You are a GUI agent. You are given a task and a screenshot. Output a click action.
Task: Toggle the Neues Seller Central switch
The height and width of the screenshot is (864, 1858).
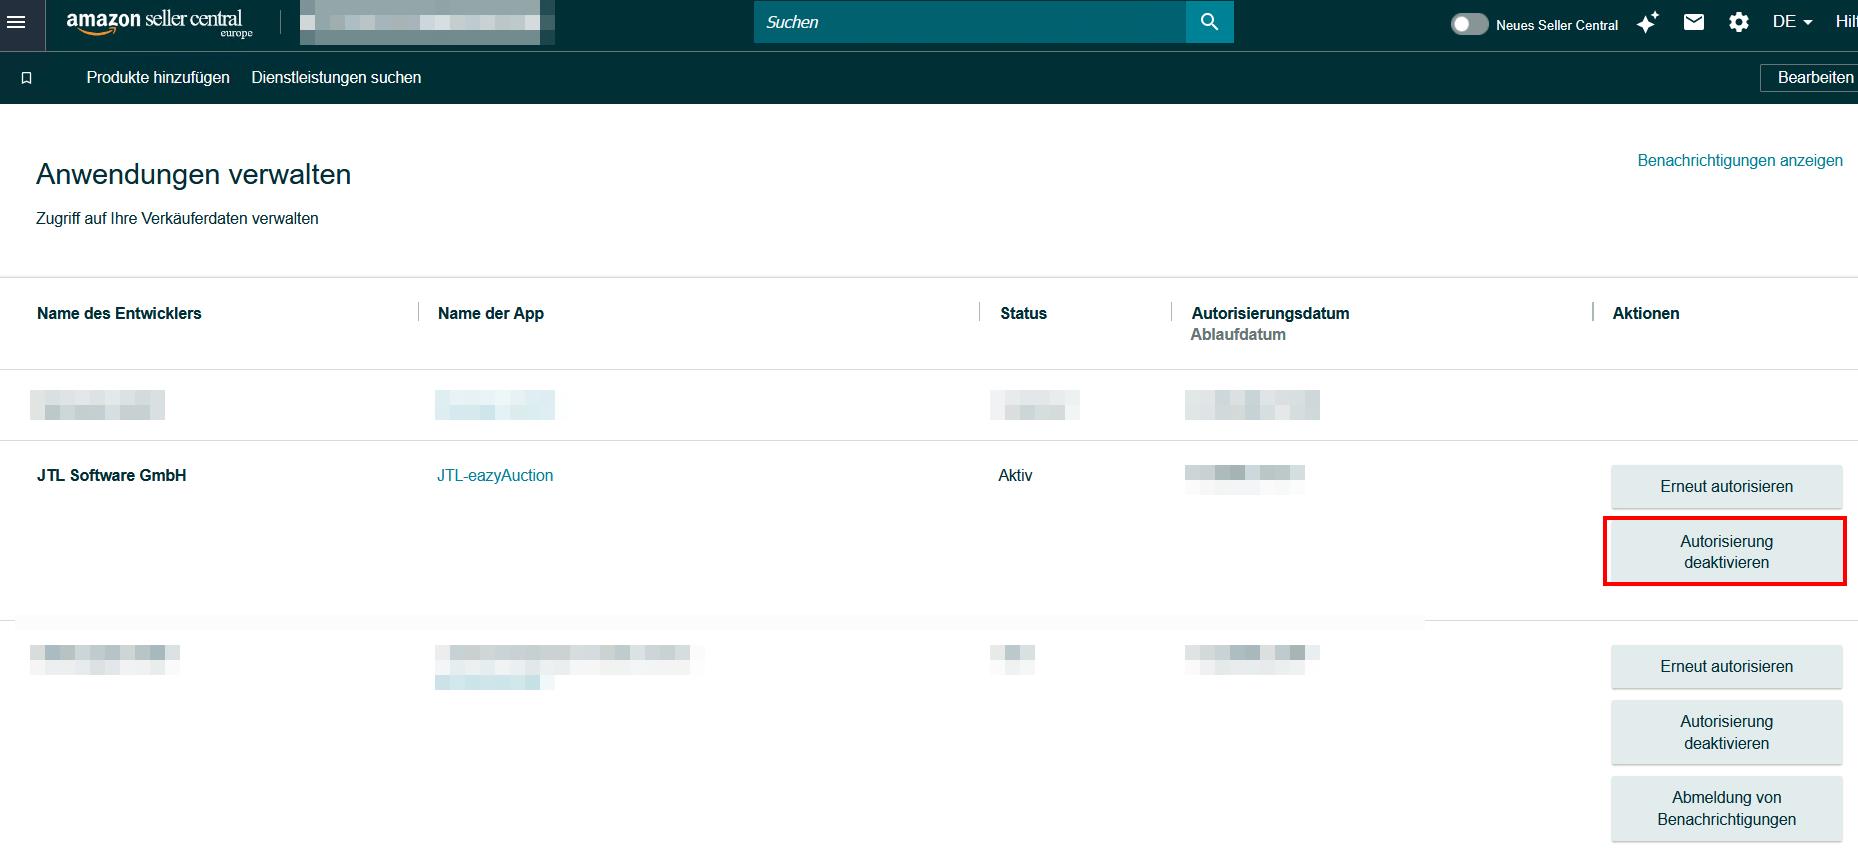pos(1469,24)
